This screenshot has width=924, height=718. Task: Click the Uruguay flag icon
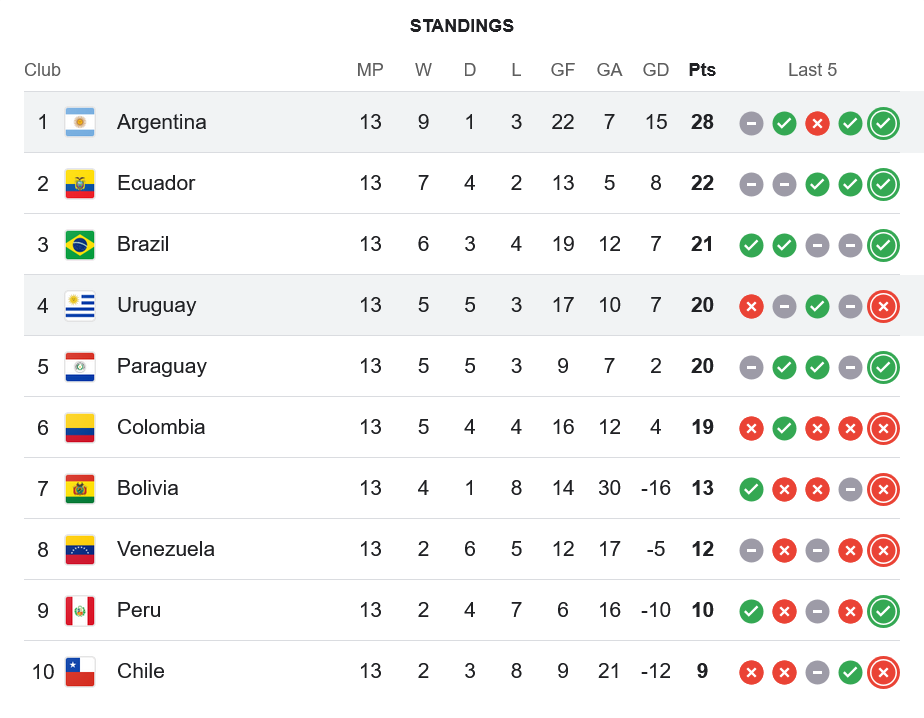tap(80, 305)
